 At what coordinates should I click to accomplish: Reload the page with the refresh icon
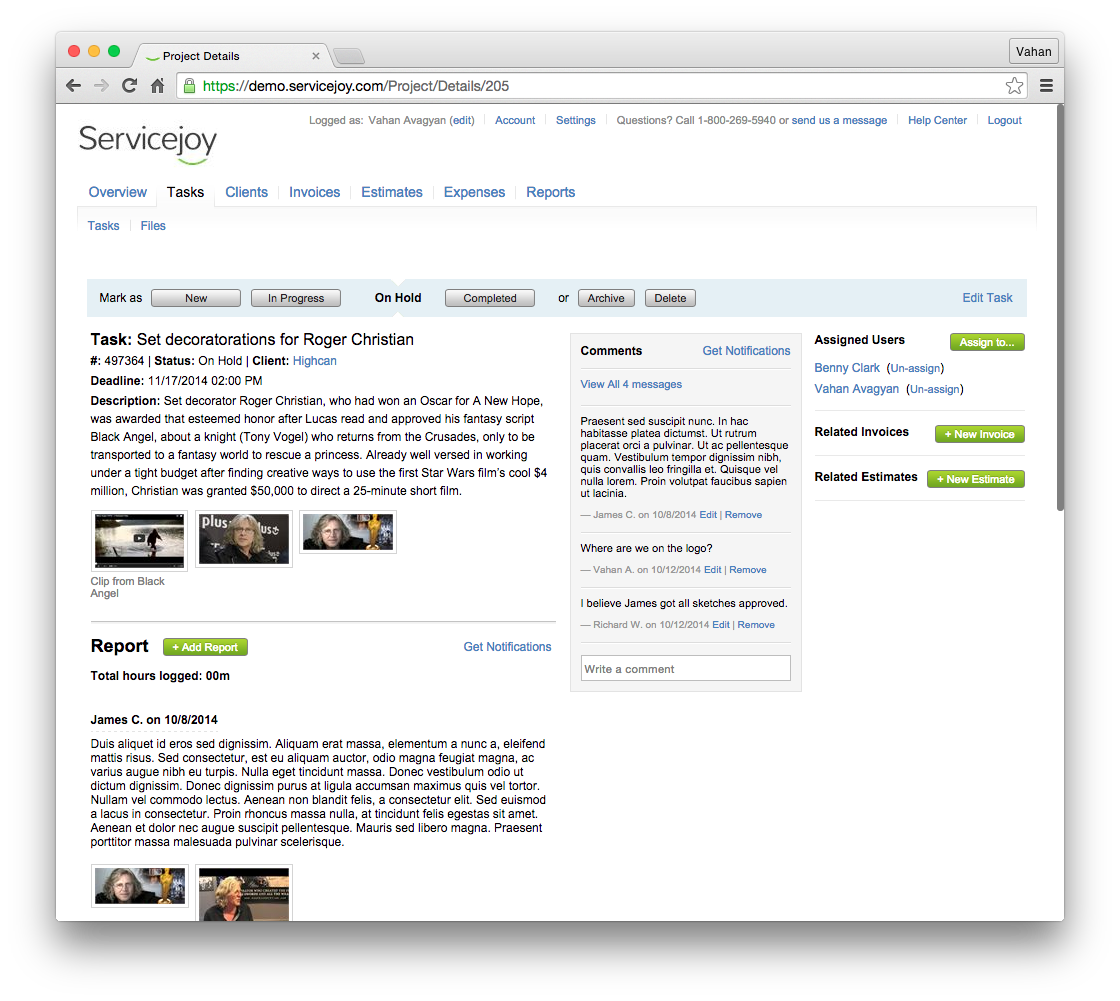(x=129, y=86)
